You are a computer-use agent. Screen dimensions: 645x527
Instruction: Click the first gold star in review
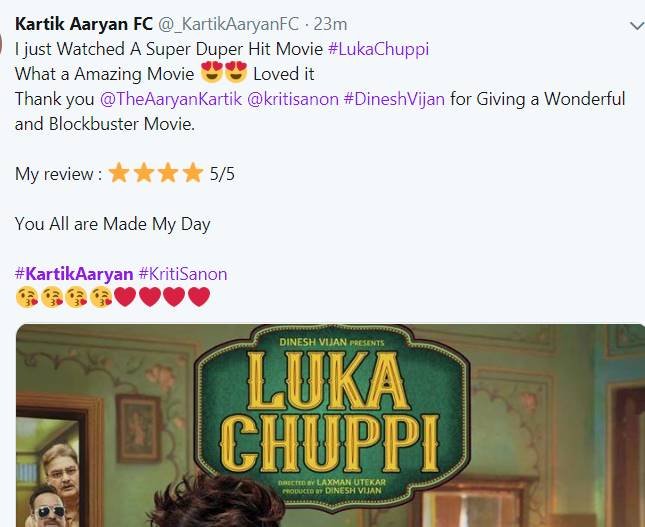click(x=119, y=172)
